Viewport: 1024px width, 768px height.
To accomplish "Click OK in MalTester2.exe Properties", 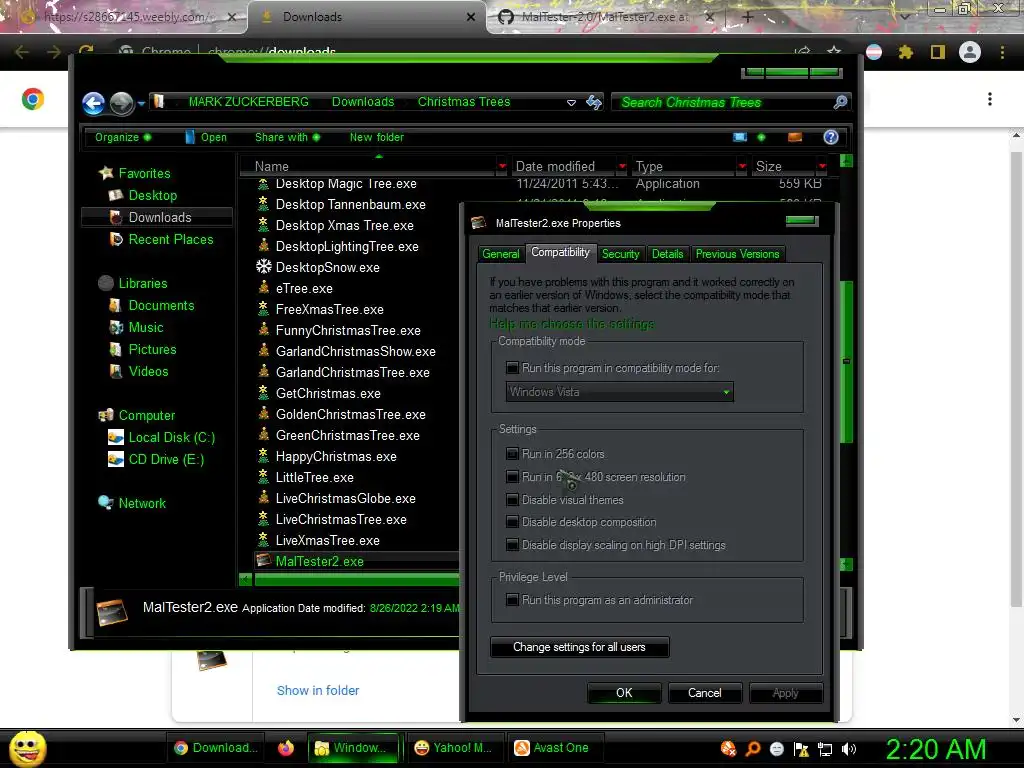I will click(x=624, y=693).
